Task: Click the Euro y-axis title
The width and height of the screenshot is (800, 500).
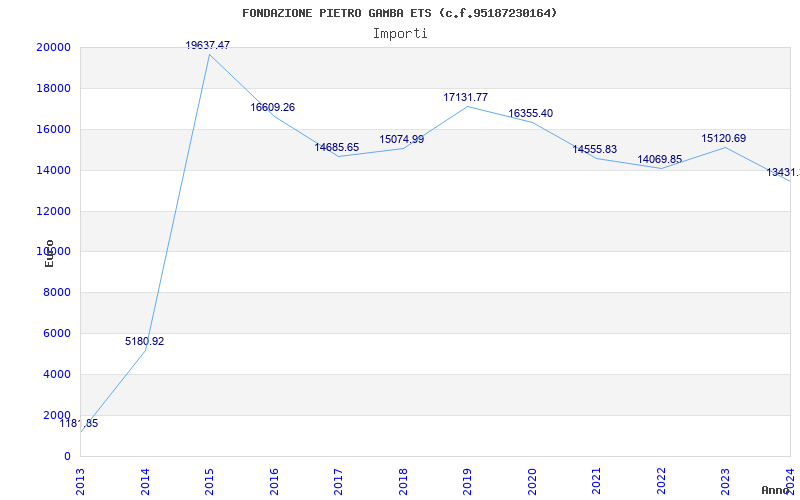Action: (x=49, y=253)
